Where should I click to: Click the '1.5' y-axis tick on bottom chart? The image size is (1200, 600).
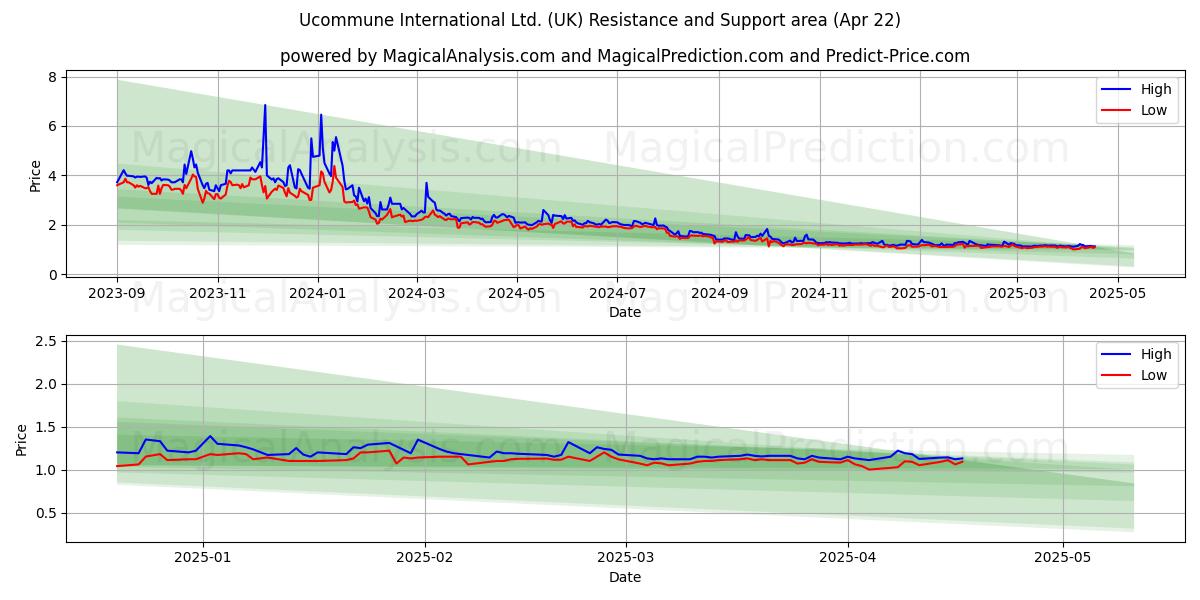tap(48, 428)
